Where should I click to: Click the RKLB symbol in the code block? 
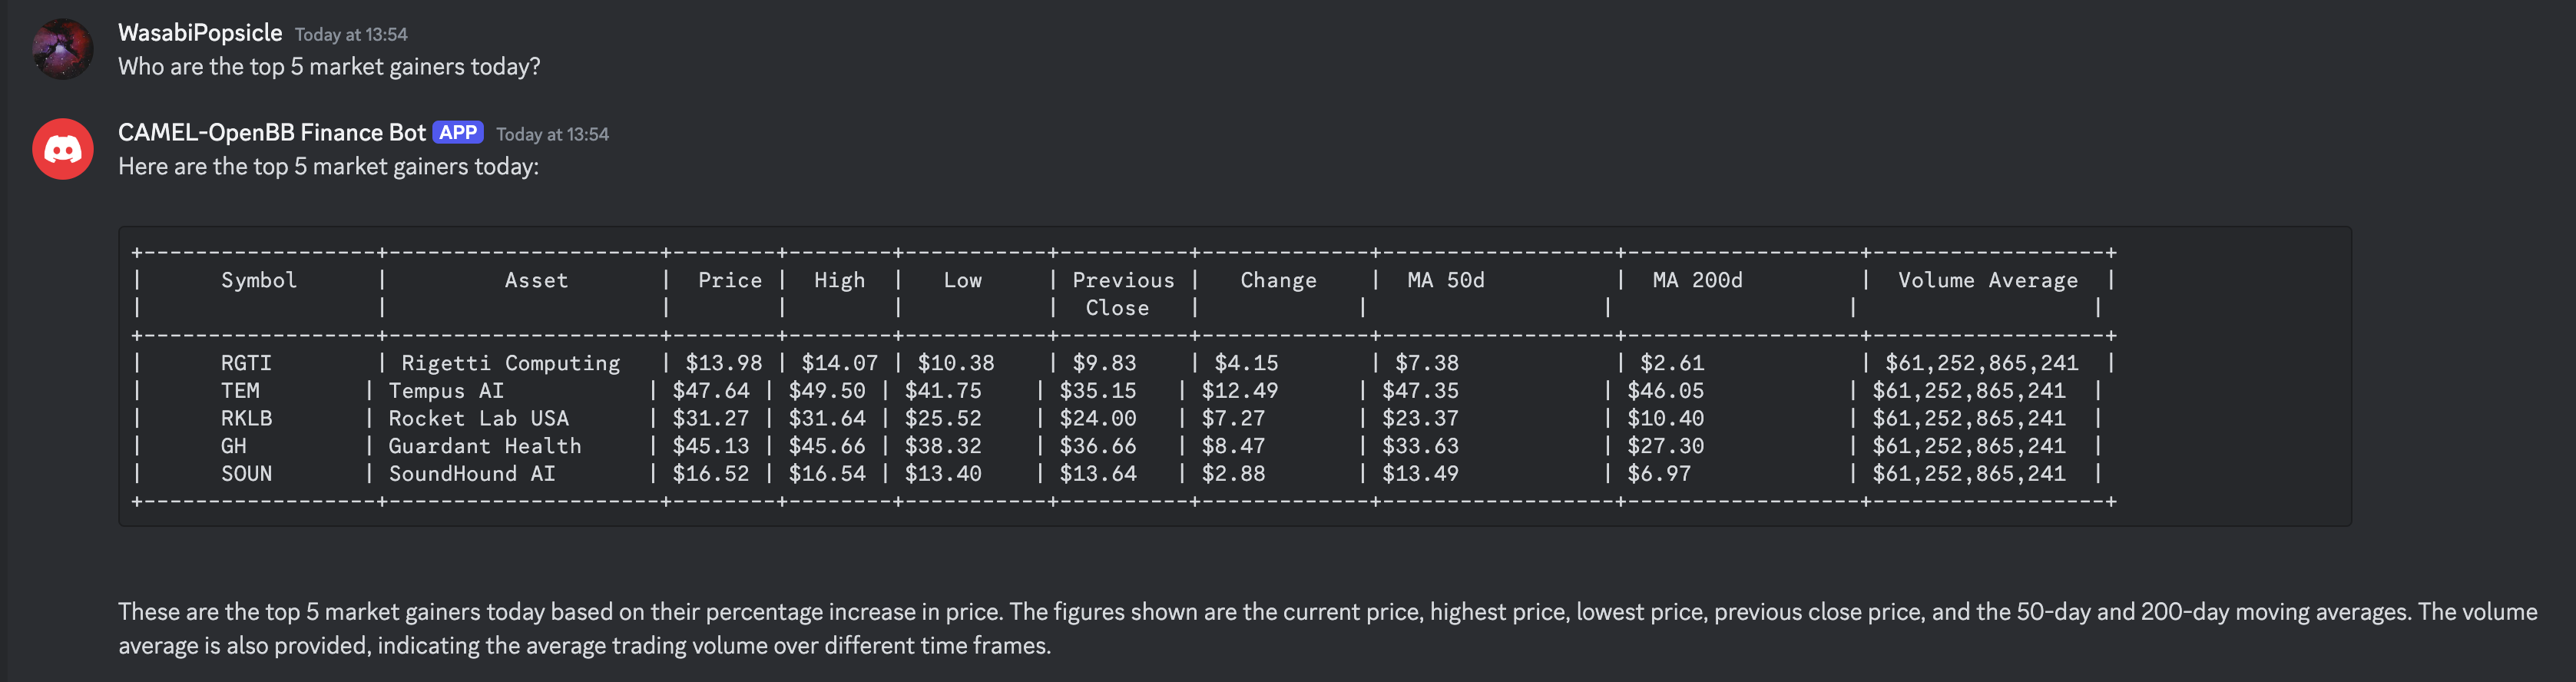246,418
